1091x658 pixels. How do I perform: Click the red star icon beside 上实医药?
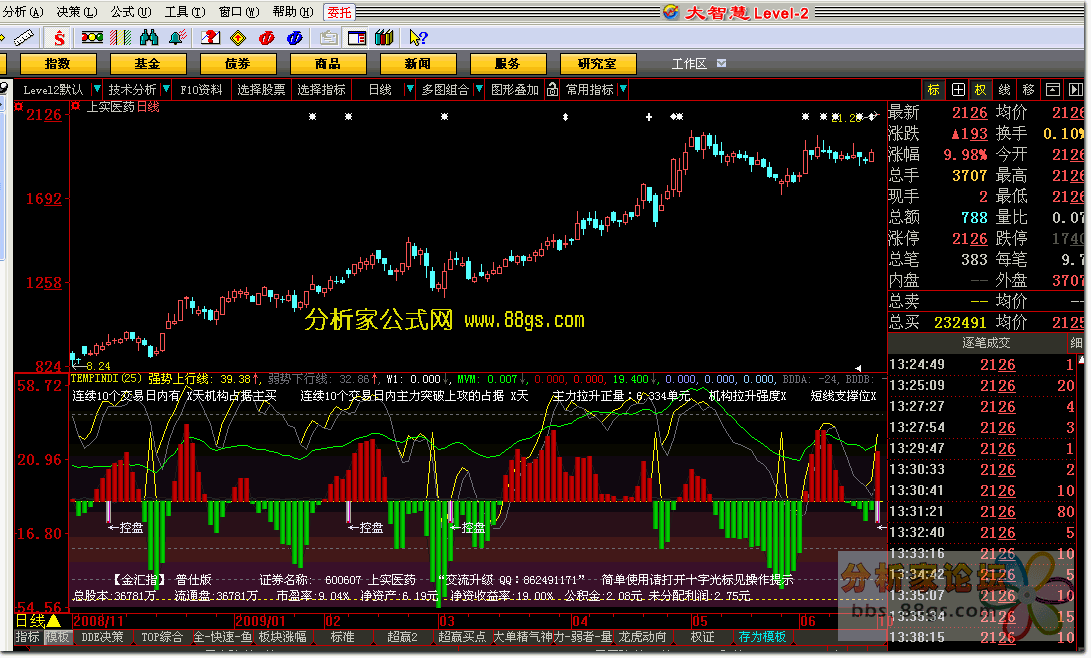pos(75,106)
